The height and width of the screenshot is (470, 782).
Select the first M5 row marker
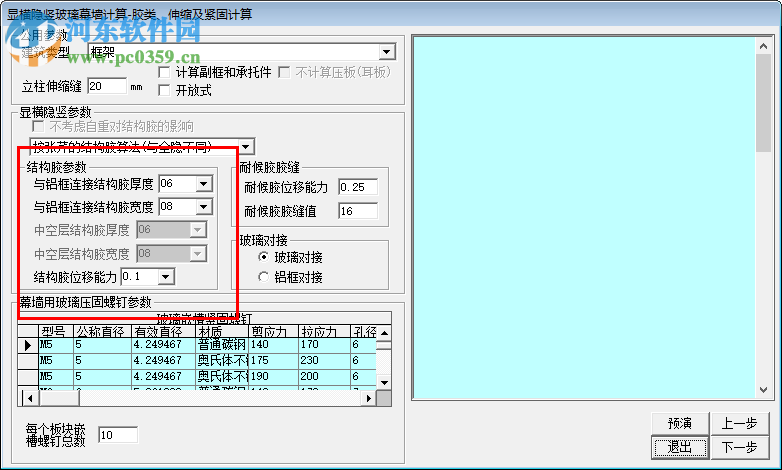(x=28, y=345)
